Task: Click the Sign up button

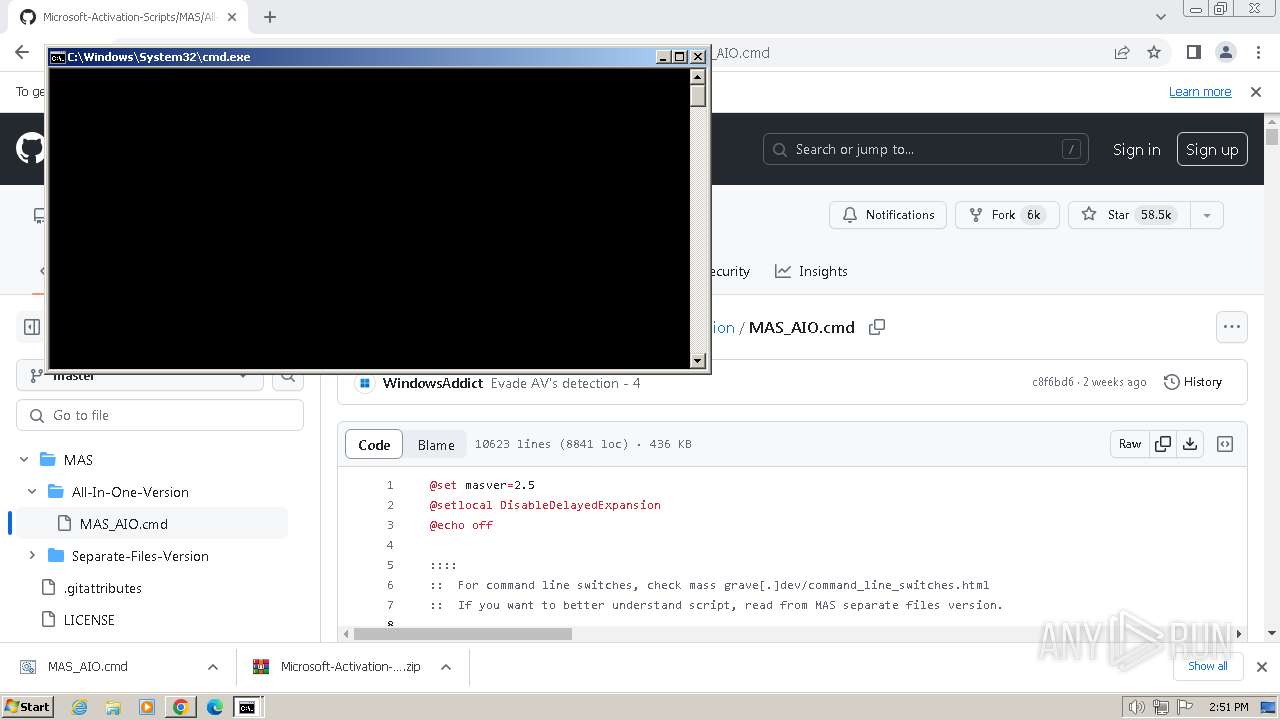Action: pos(1212,149)
